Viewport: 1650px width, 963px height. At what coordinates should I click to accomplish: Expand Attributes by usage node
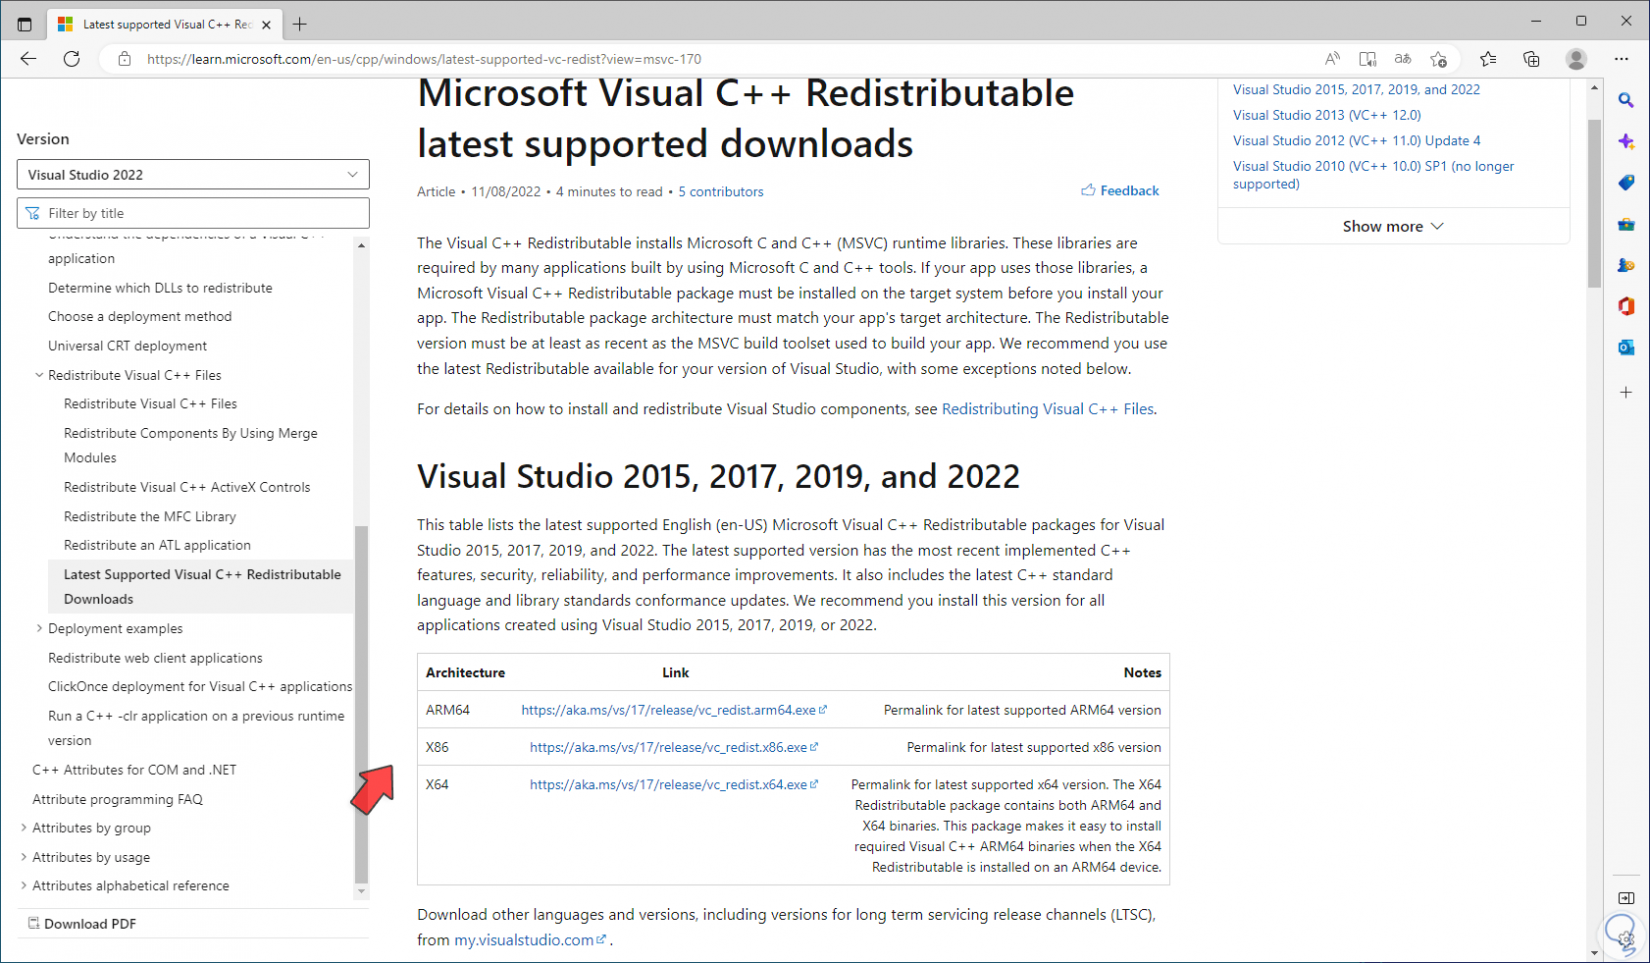(24, 857)
